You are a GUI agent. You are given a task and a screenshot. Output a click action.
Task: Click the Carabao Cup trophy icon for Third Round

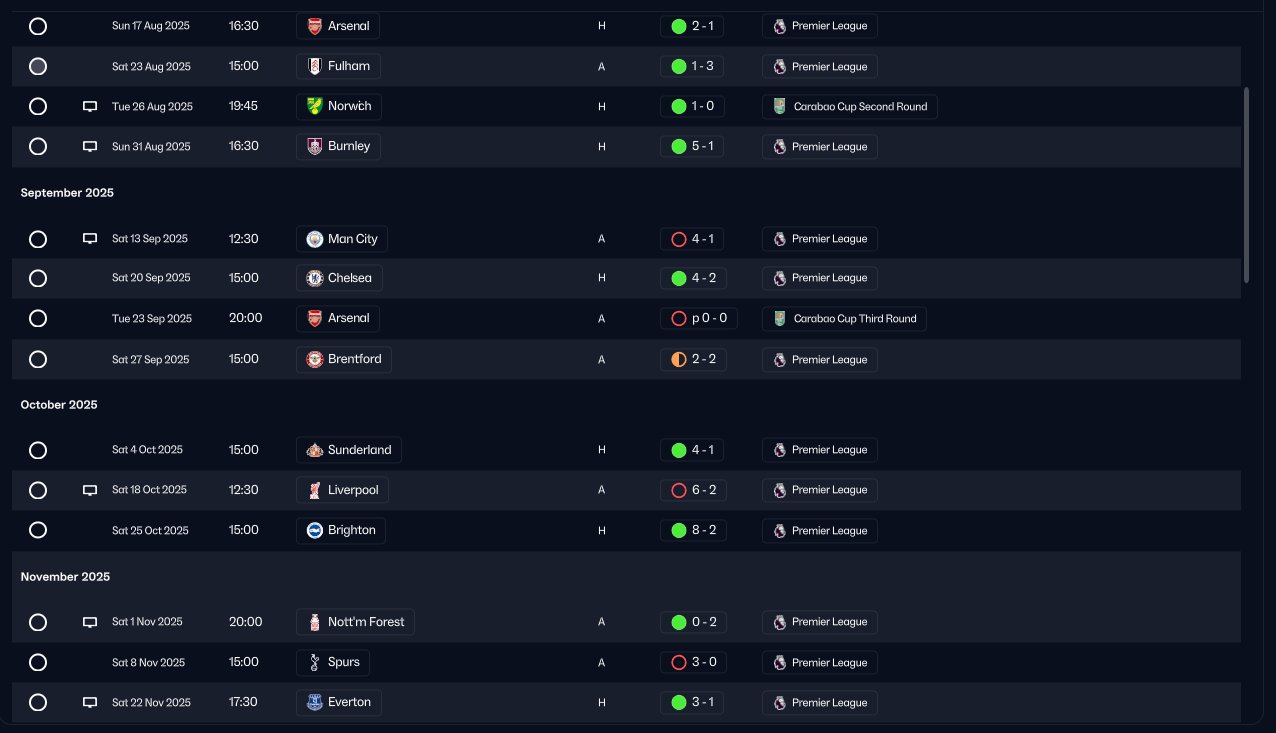point(780,319)
